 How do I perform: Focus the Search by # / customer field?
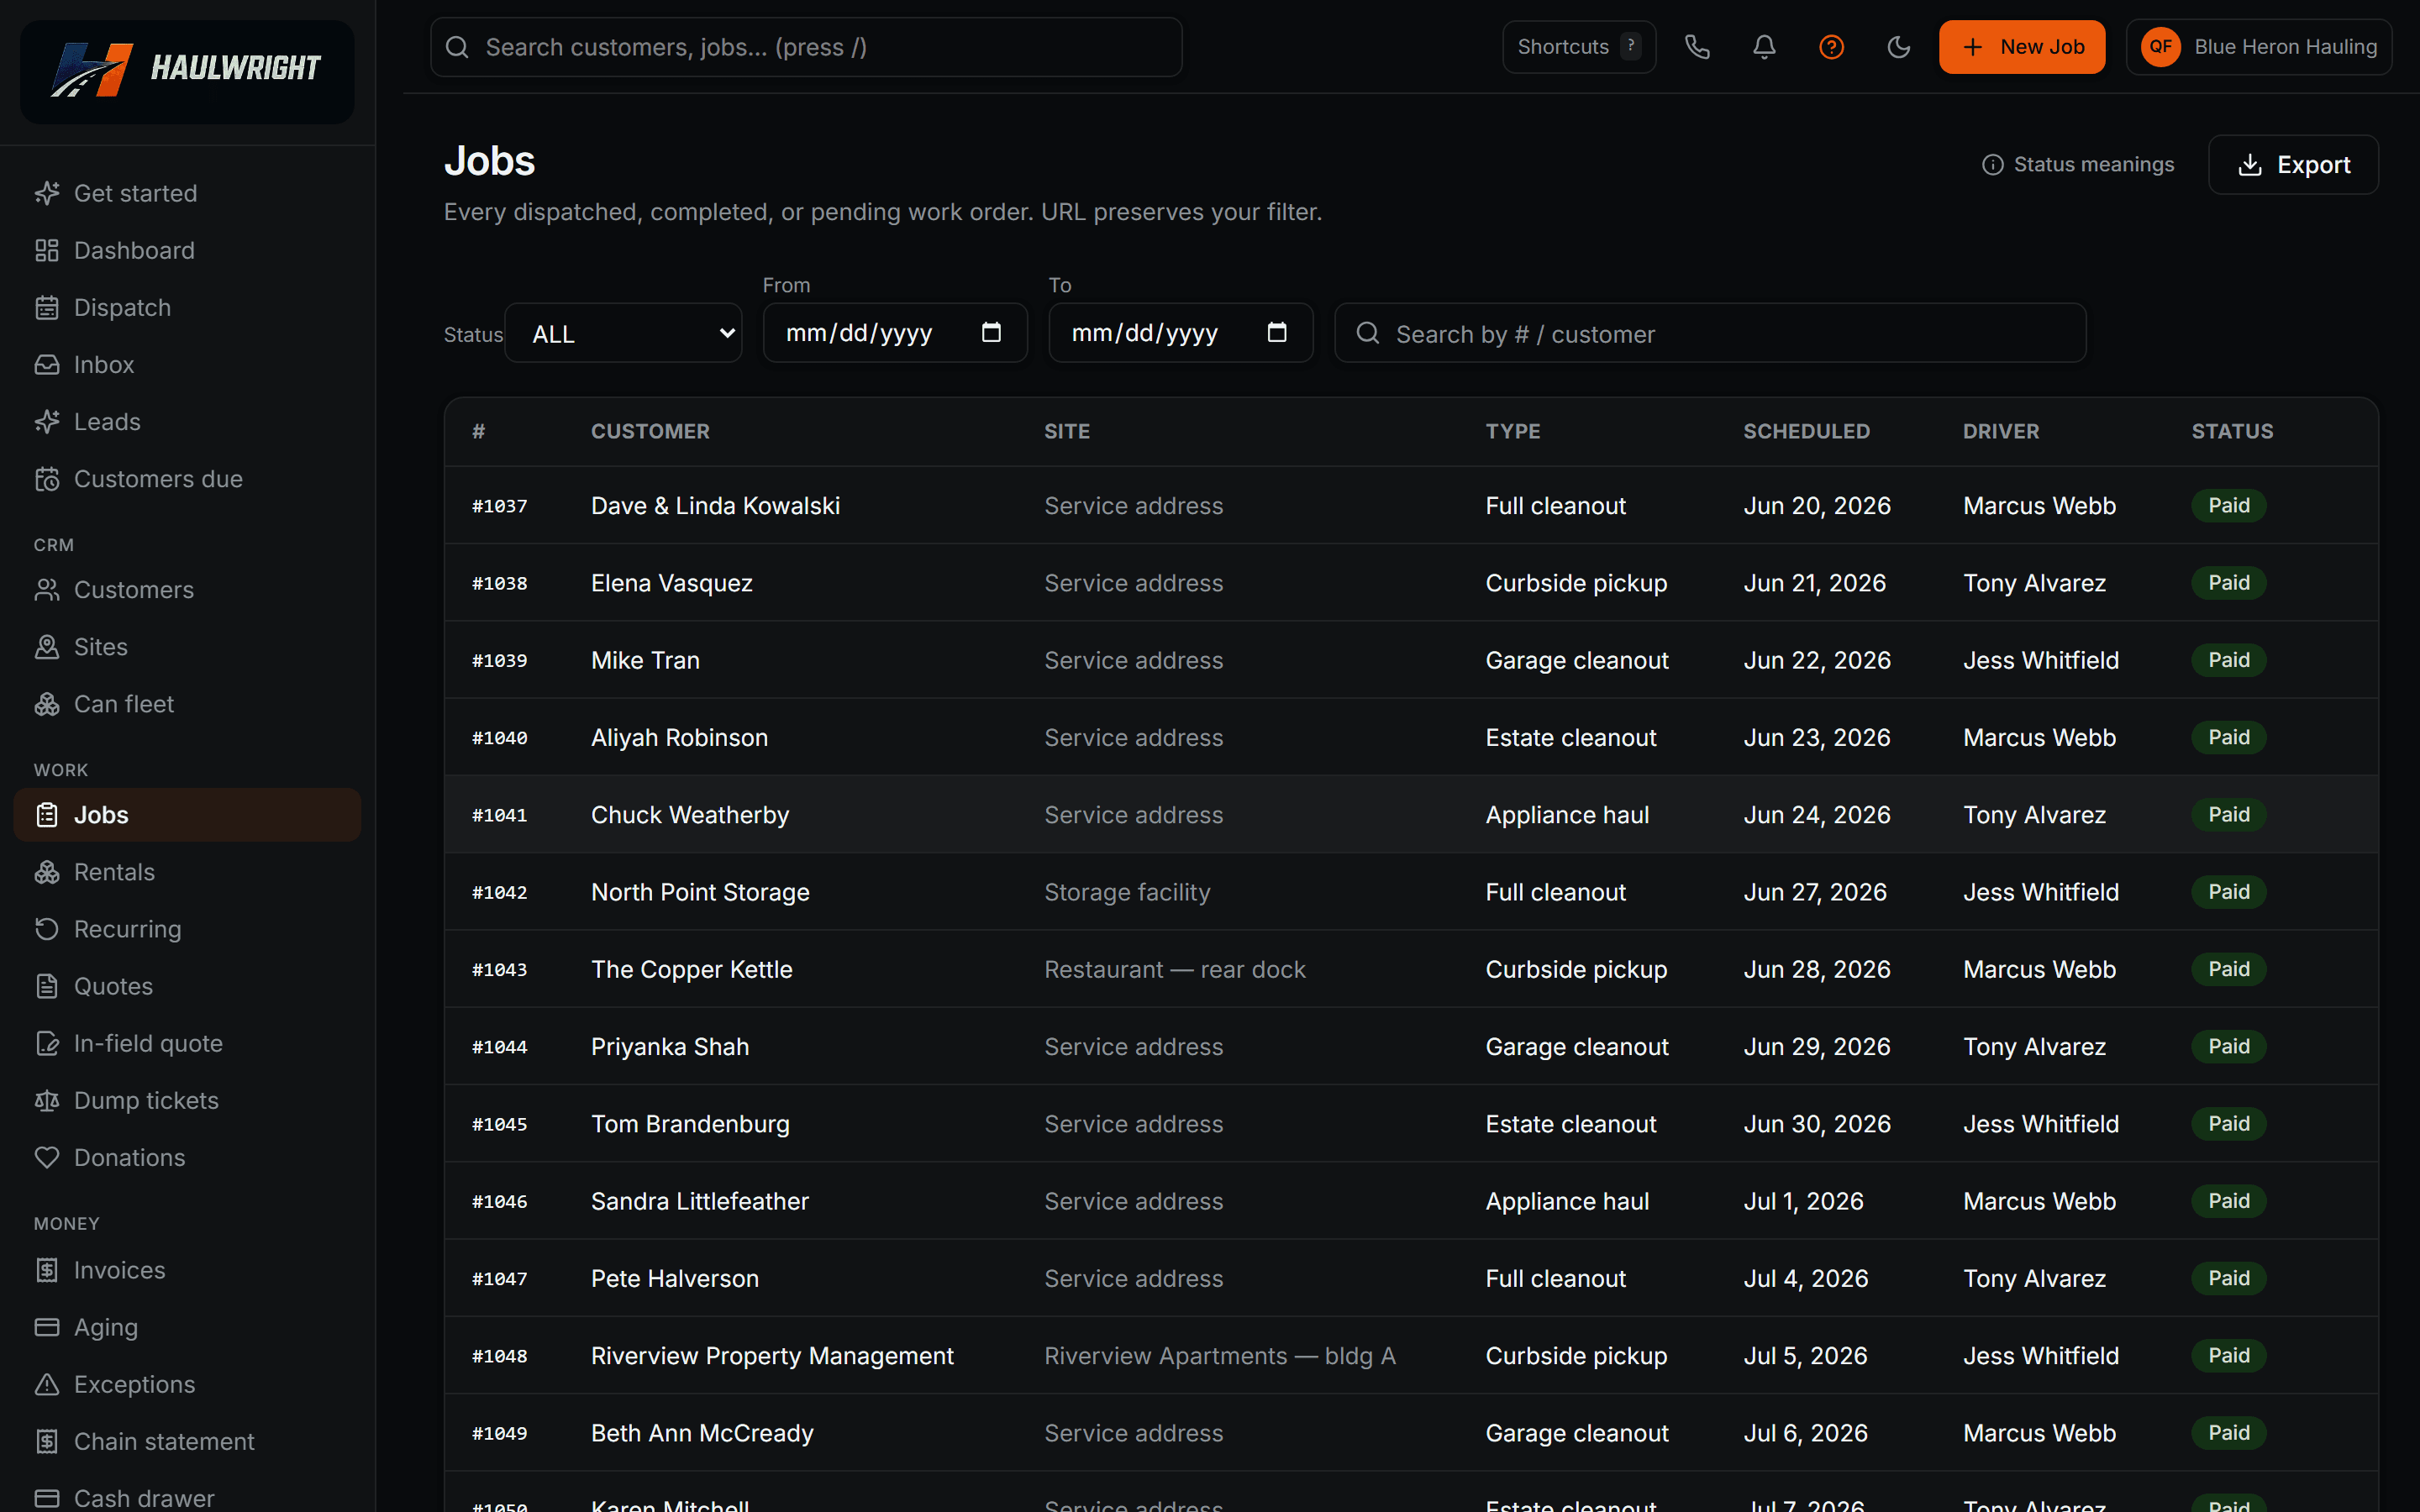(1710, 333)
